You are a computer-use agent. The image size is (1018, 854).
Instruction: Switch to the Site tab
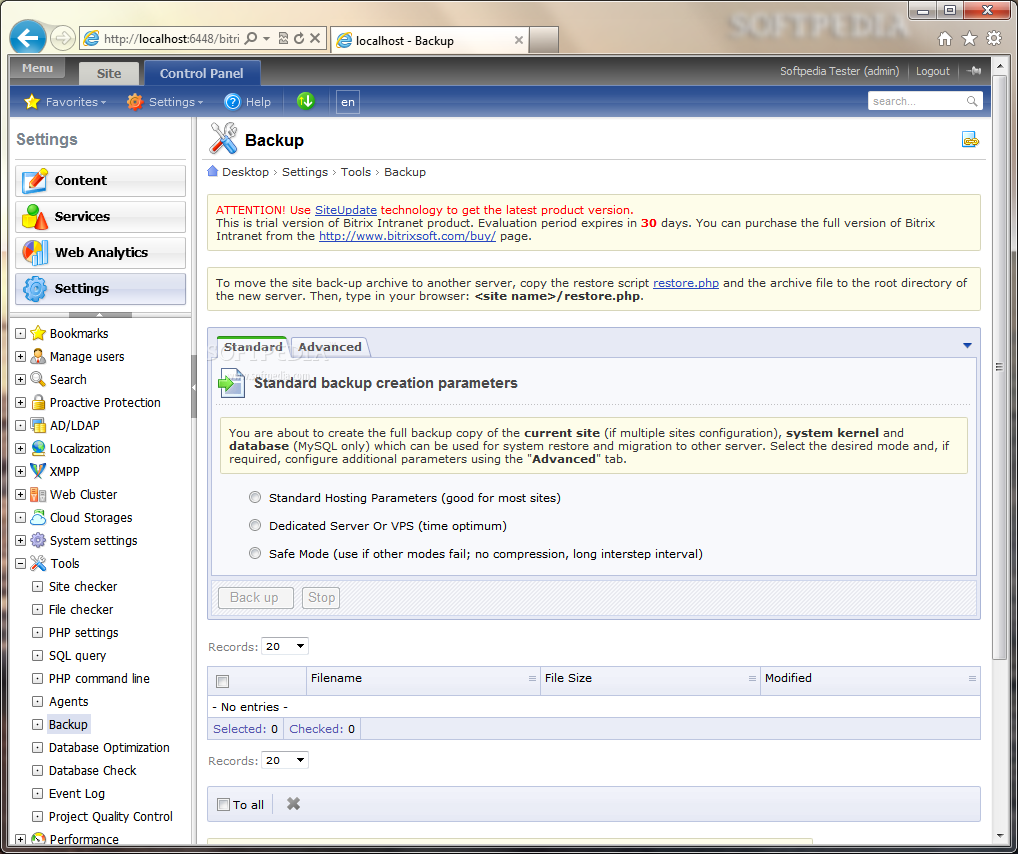pyautogui.click(x=108, y=73)
